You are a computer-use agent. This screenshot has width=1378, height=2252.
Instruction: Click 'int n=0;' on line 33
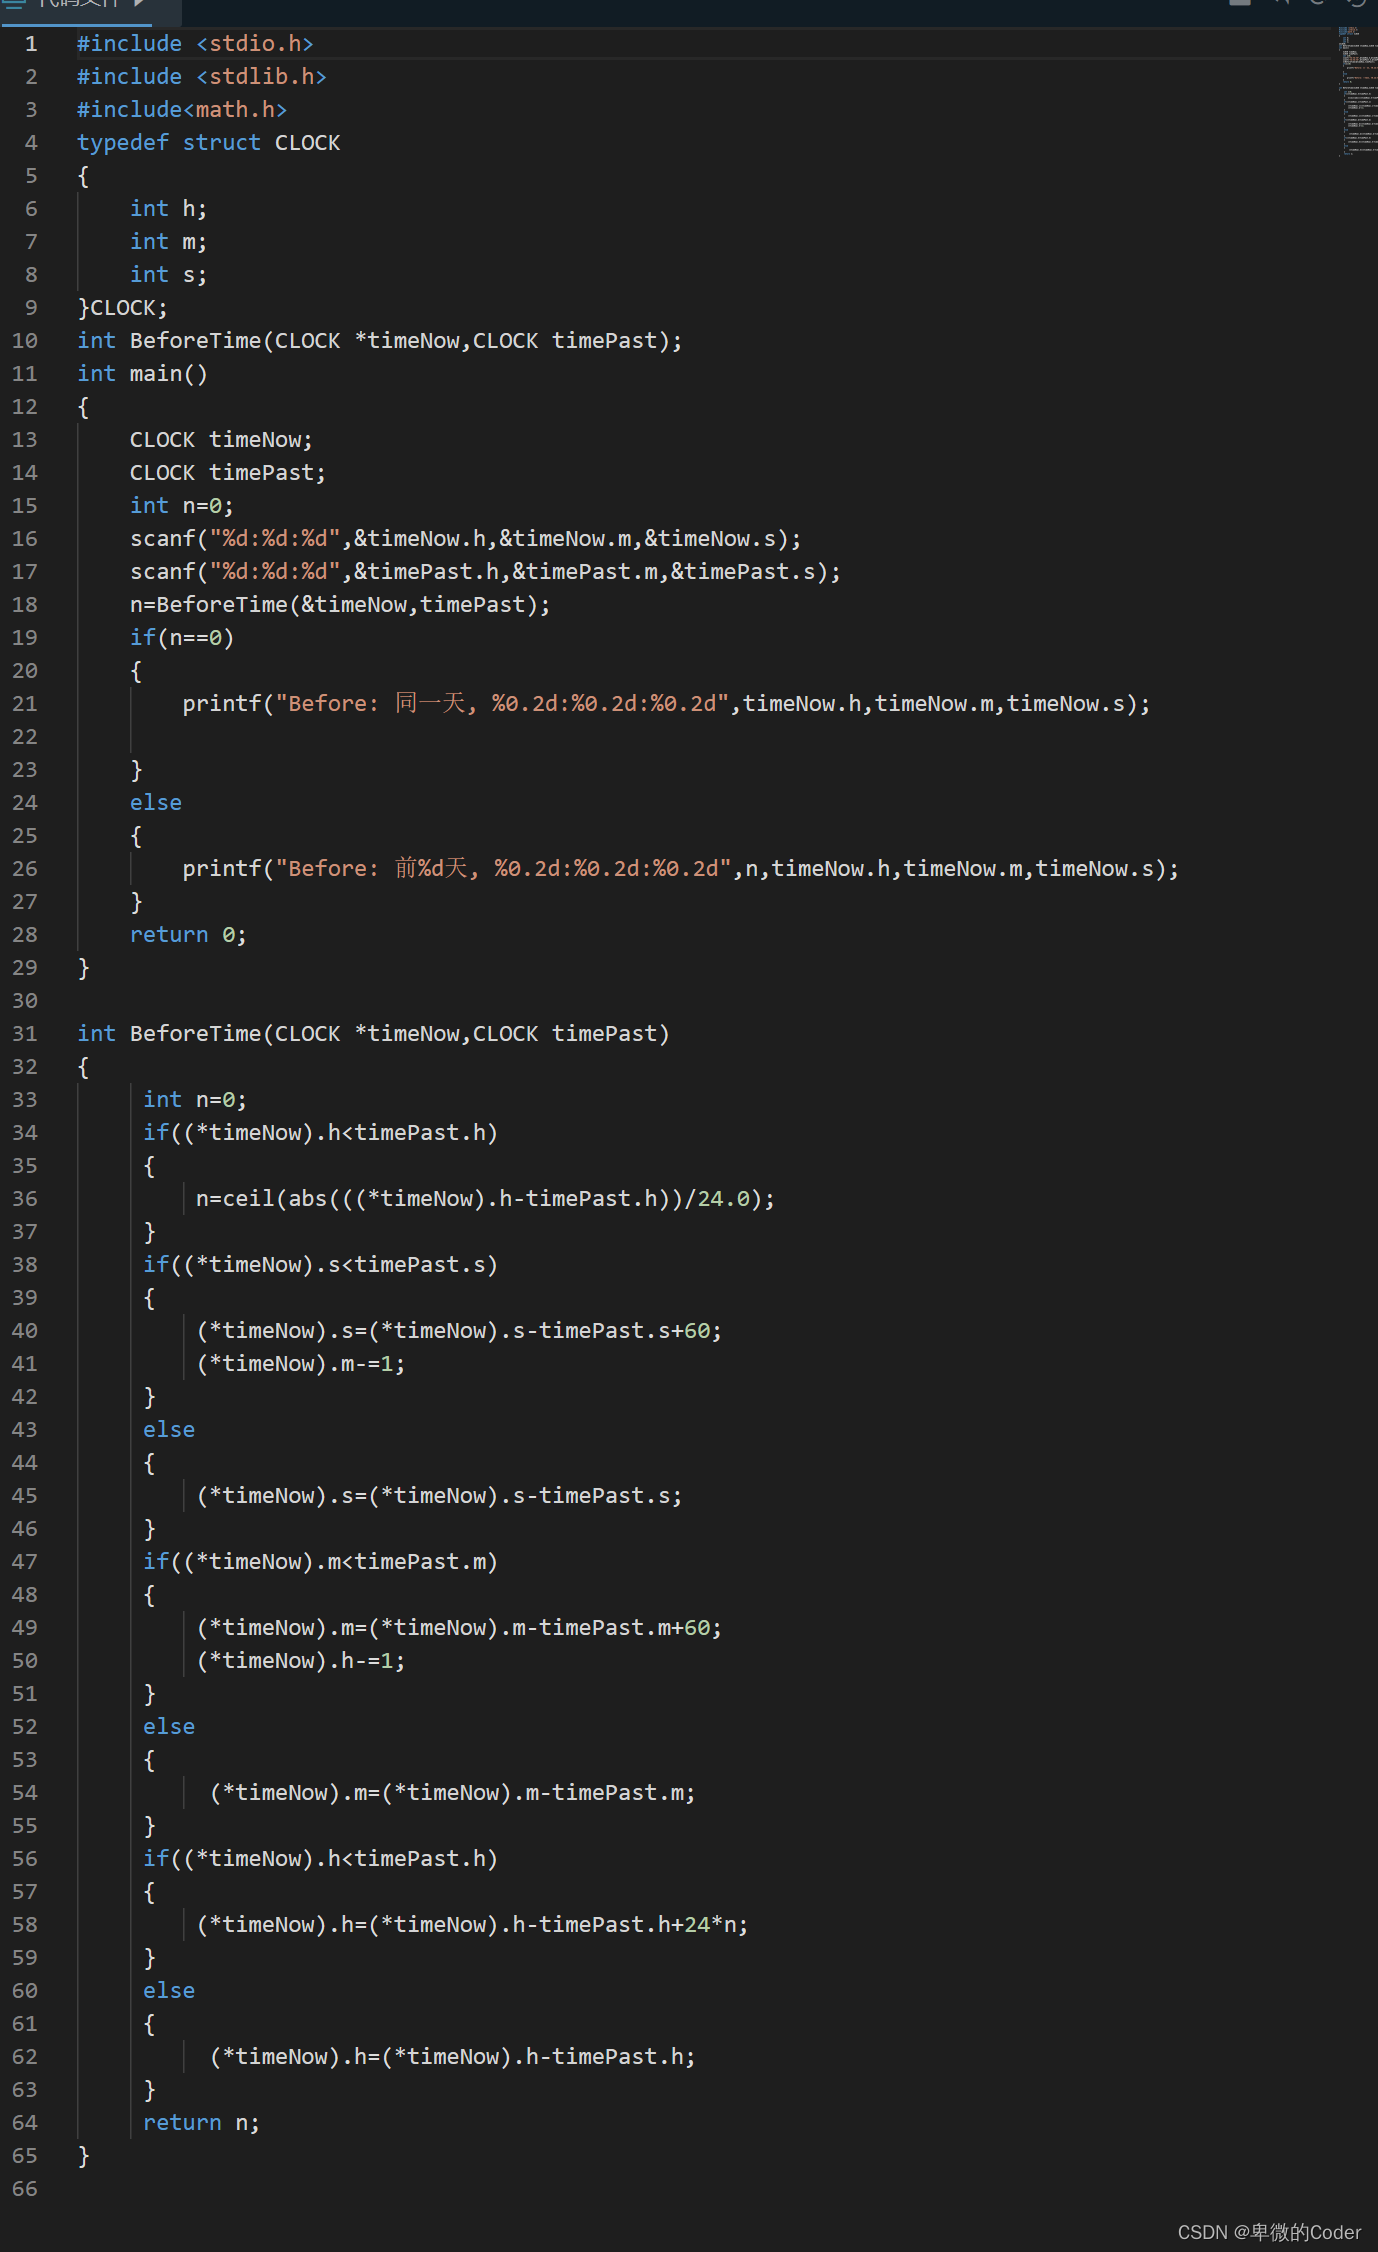point(195,1100)
